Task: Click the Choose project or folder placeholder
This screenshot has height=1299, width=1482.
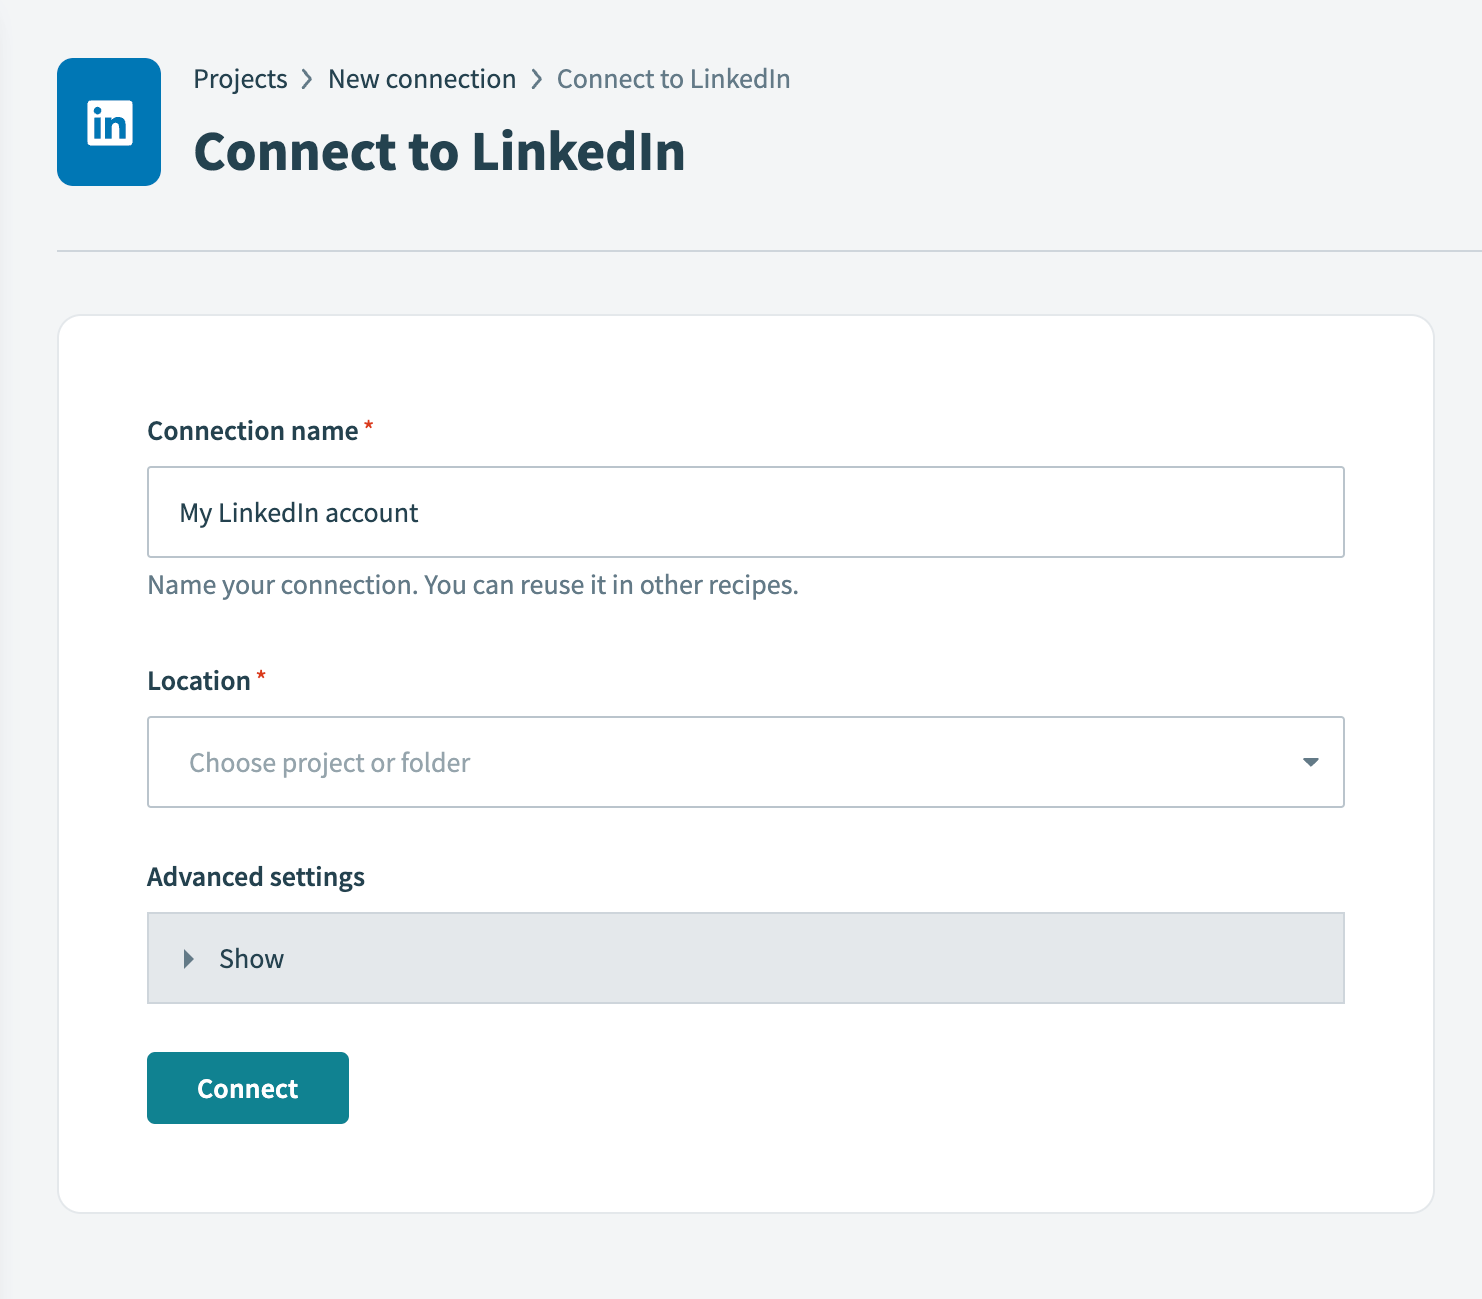Action: pos(329,762)
